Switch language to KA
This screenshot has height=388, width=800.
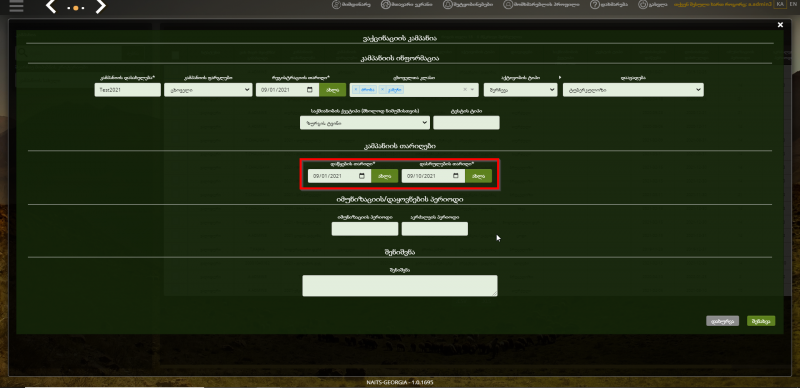click(780, 4)
